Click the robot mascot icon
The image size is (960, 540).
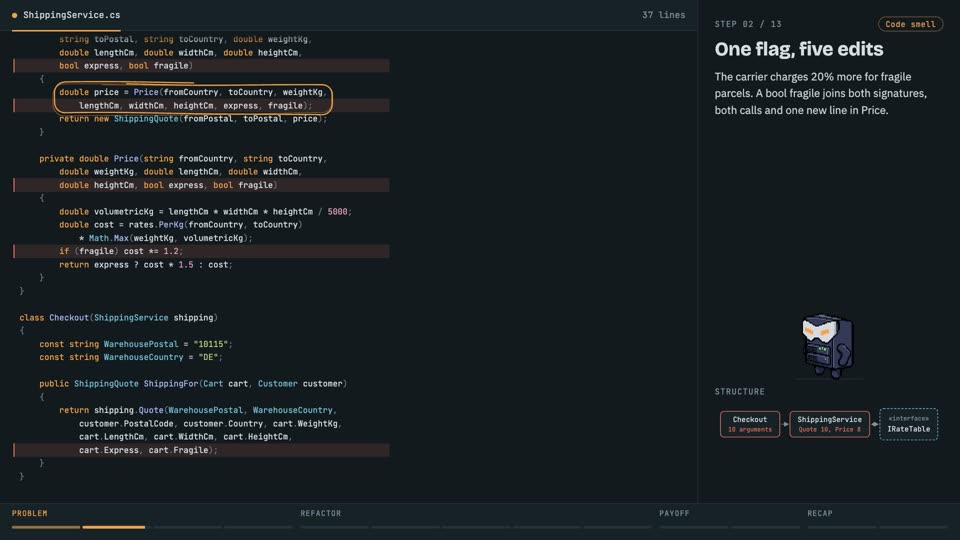pyautogui.click(x=828, y=346)
